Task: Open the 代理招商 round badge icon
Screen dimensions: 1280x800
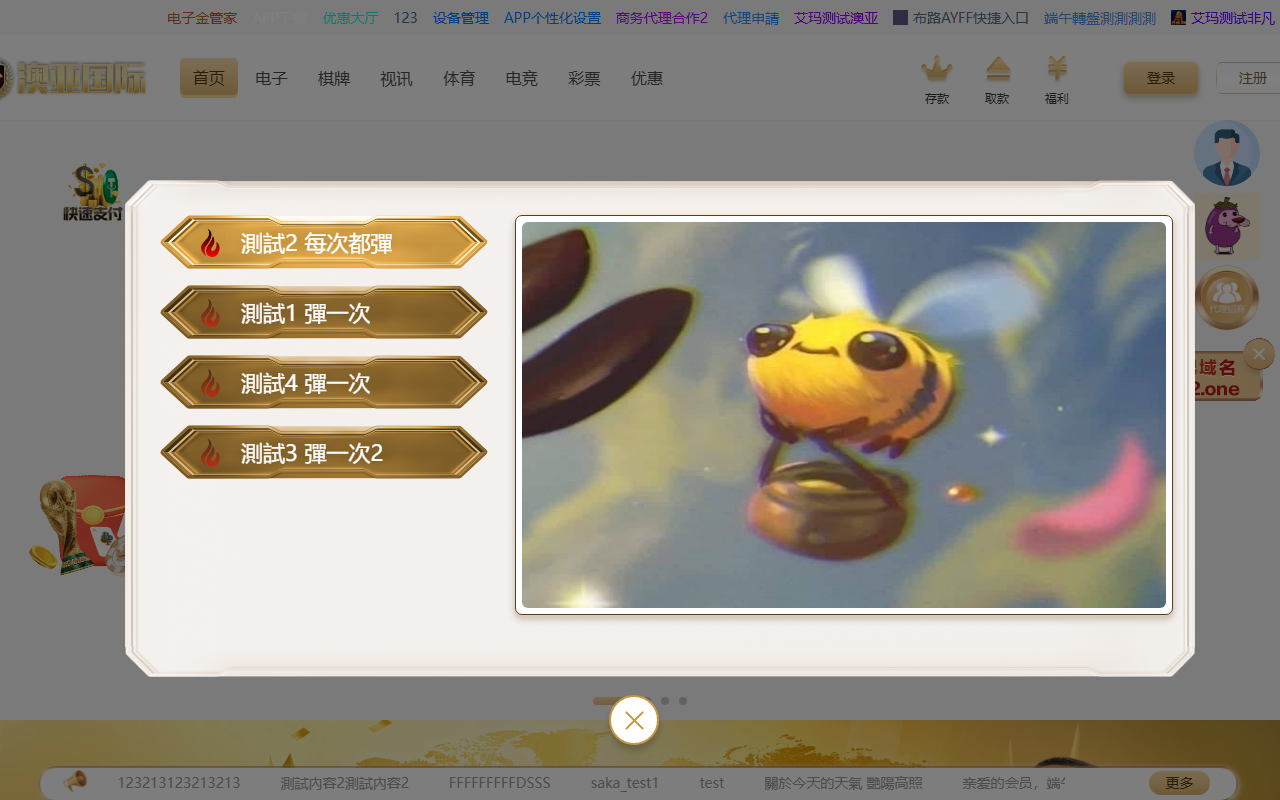Action: pos(1227,298)
